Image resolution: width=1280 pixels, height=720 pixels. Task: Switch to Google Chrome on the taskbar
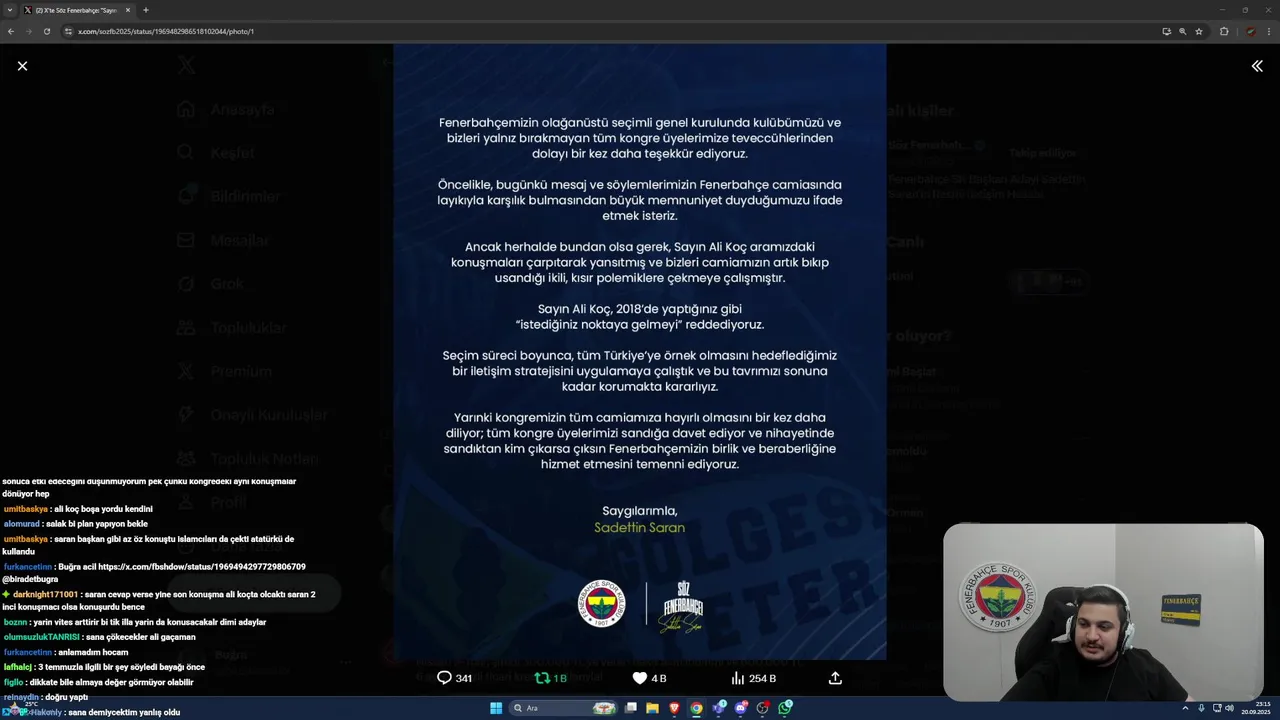pos(696,708)
